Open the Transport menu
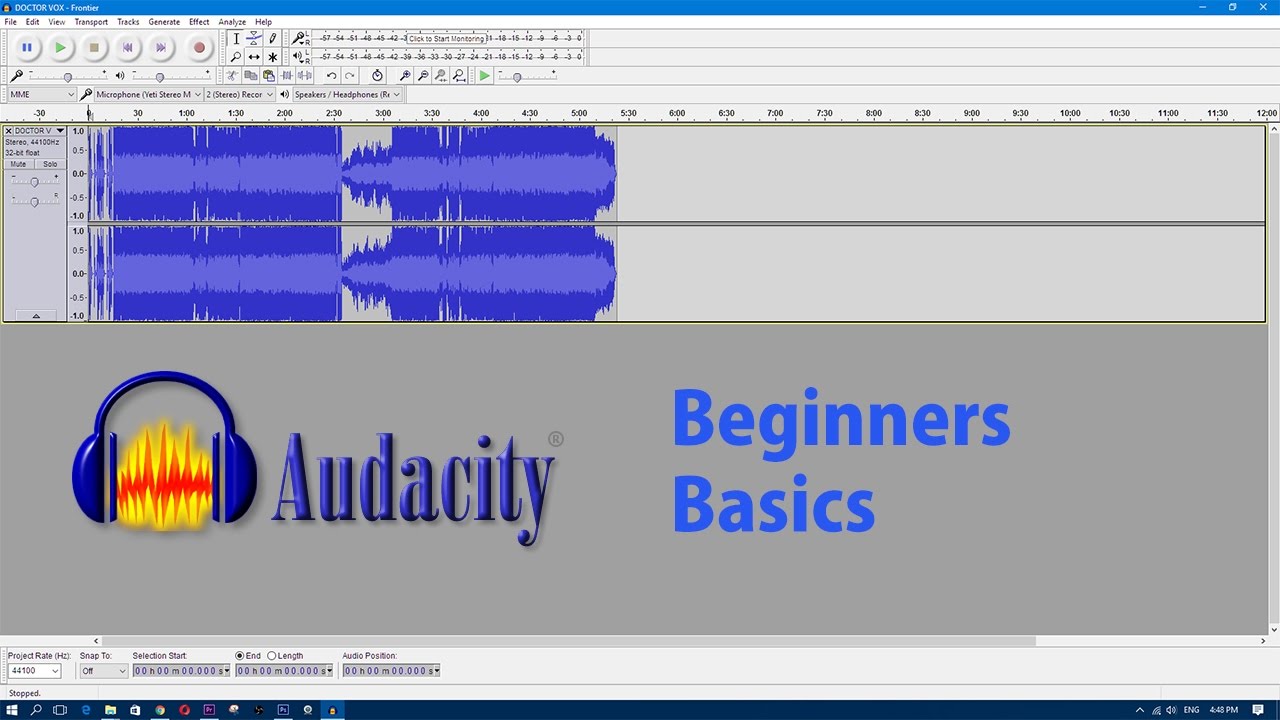 (x=91, y=21)
